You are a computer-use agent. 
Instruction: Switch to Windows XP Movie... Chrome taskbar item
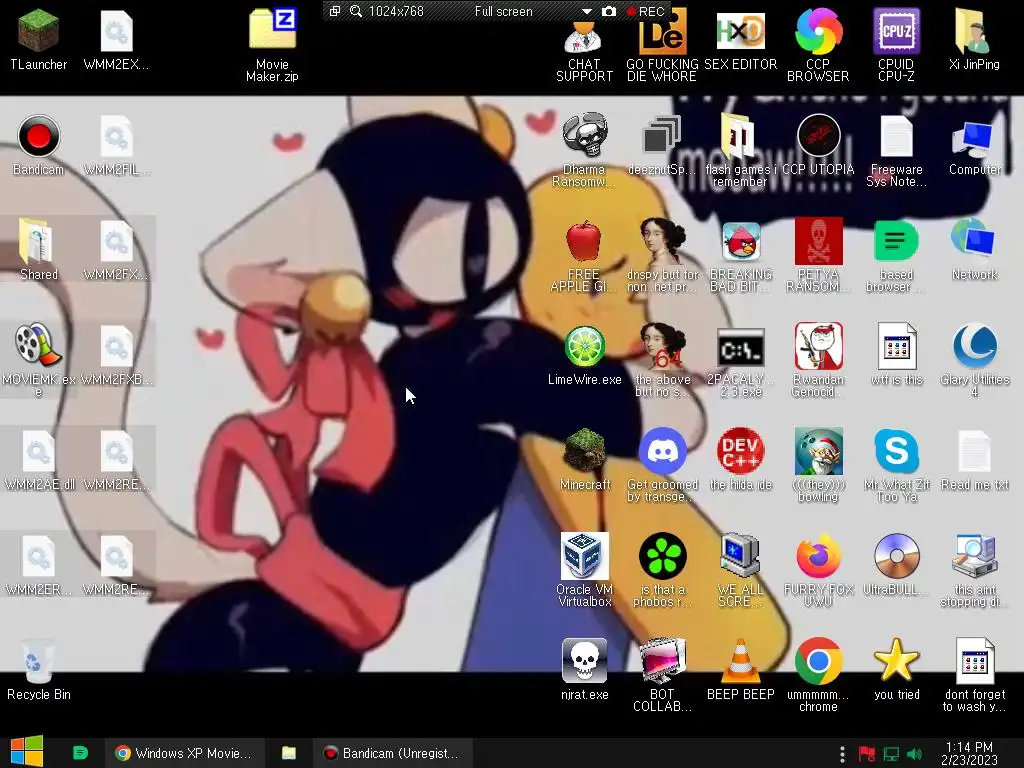point(185,753)
